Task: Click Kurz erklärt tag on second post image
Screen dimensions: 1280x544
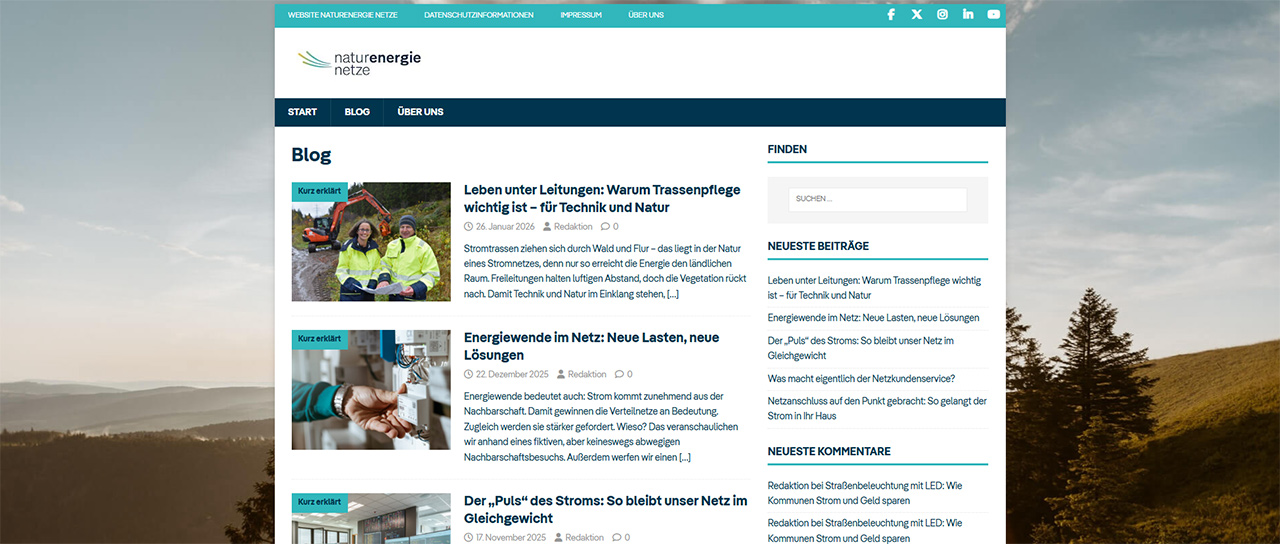Action: [320, 338]
